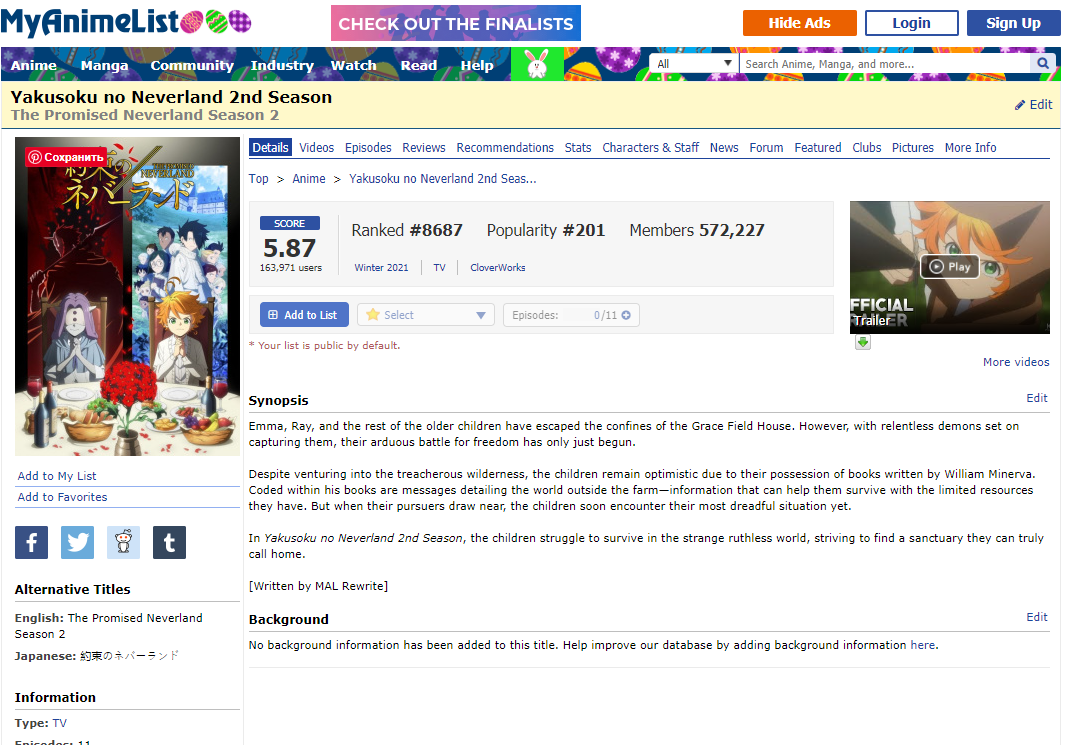Open the CloverWorks studio link
The image size is (1090, 745).
[498, 268]
